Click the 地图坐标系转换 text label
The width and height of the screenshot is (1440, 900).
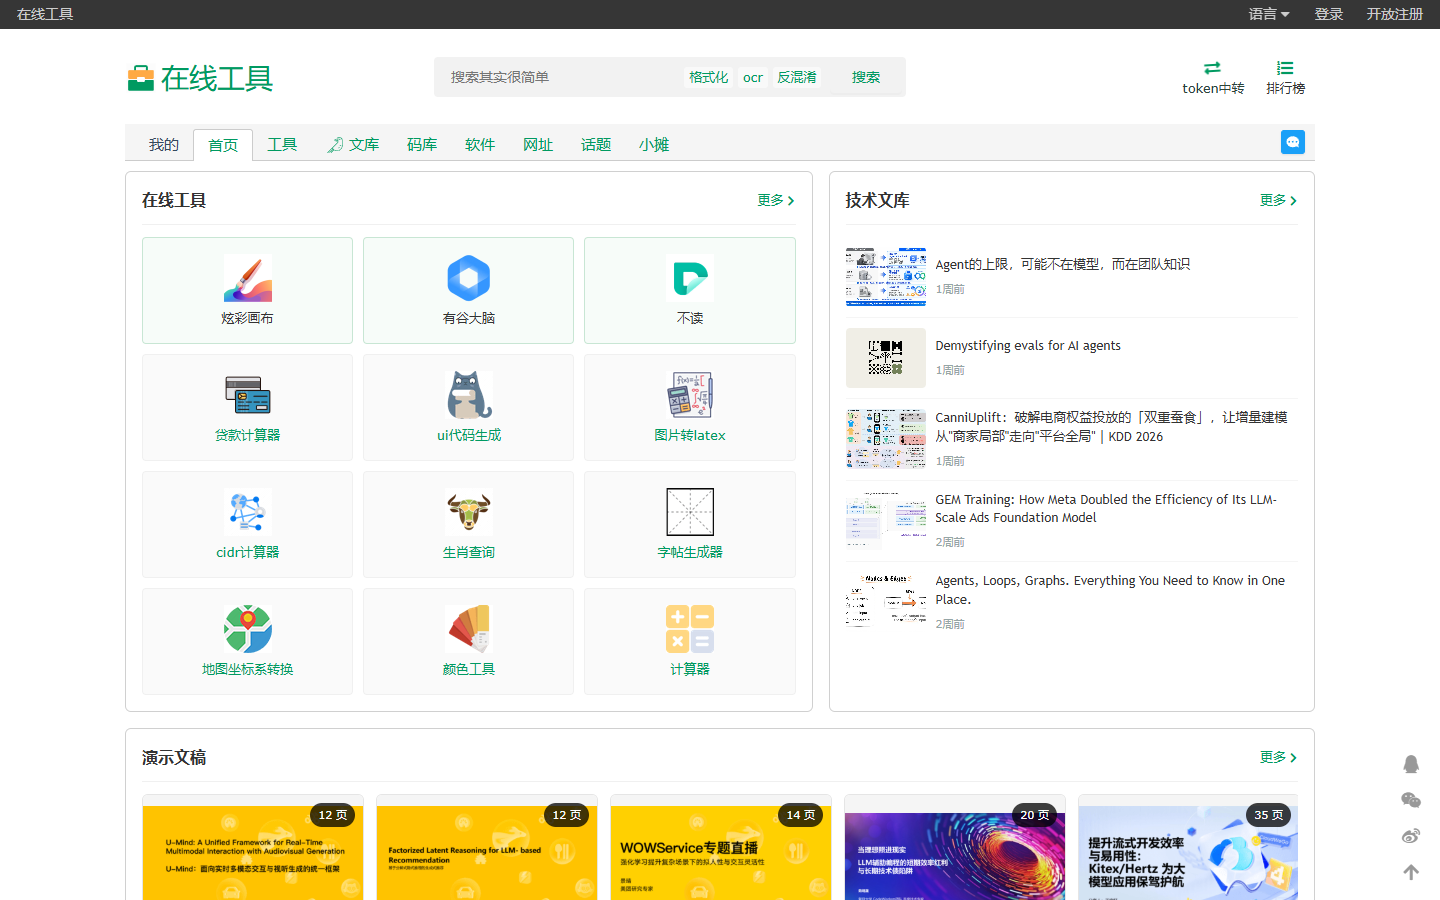pos(247,669)
